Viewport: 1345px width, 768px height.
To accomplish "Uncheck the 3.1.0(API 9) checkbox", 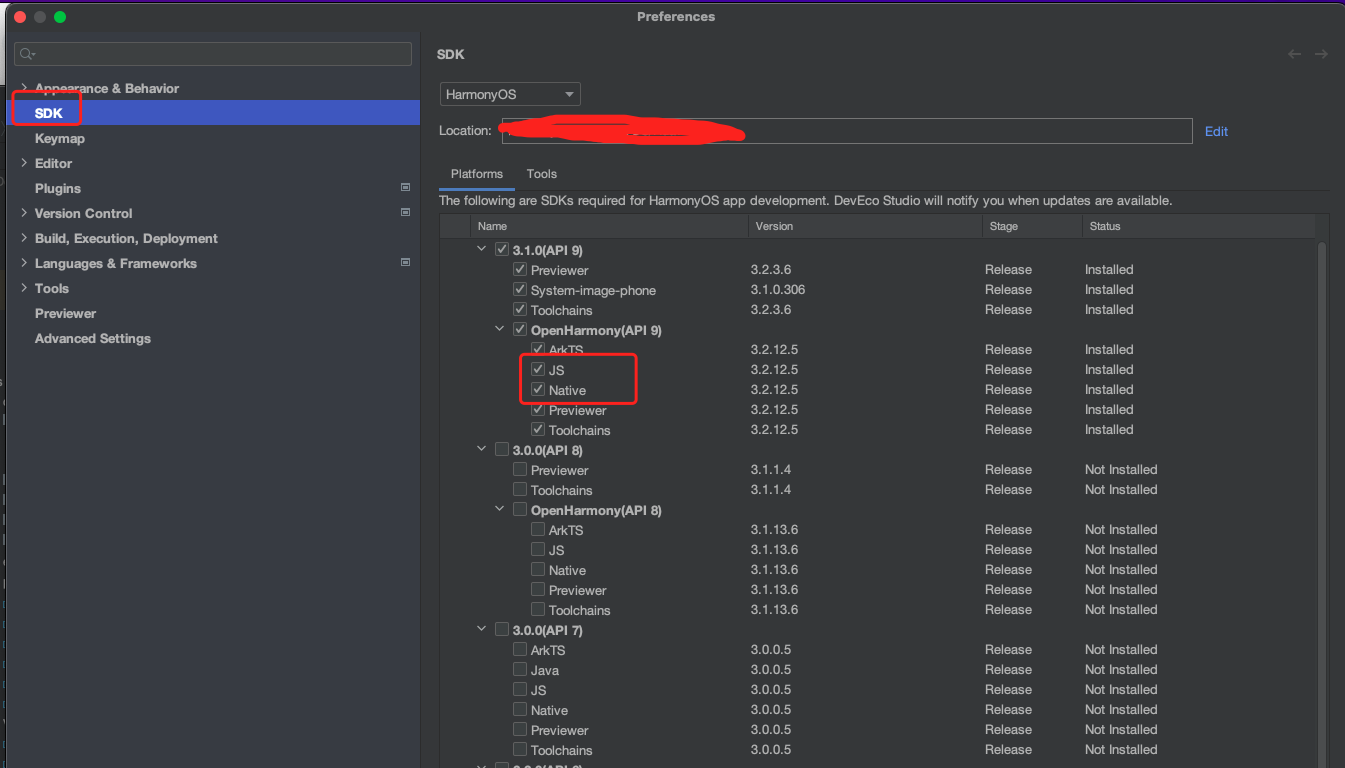I will pyautogui.click(x=502, y=250).
